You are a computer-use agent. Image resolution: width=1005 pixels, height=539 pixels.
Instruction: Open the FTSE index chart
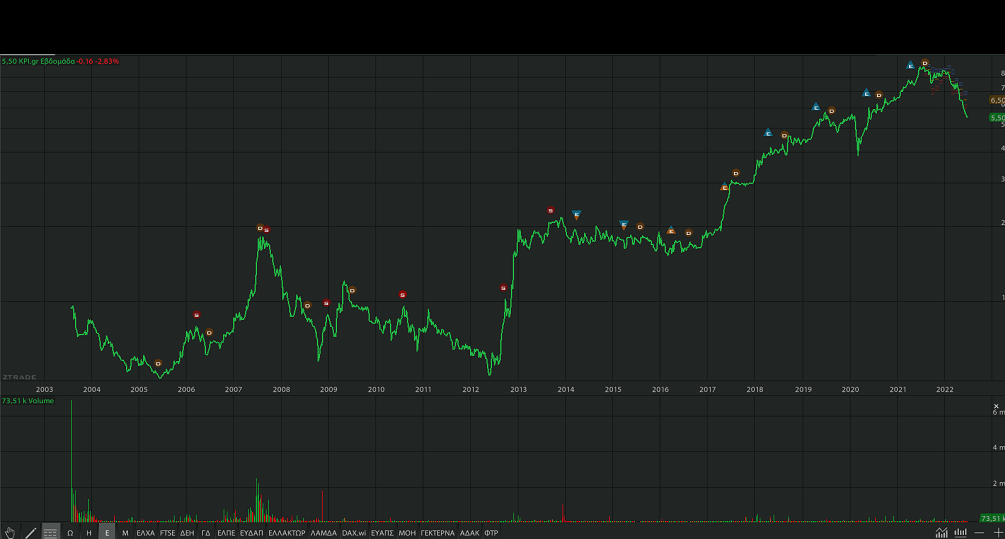[167, 533]
